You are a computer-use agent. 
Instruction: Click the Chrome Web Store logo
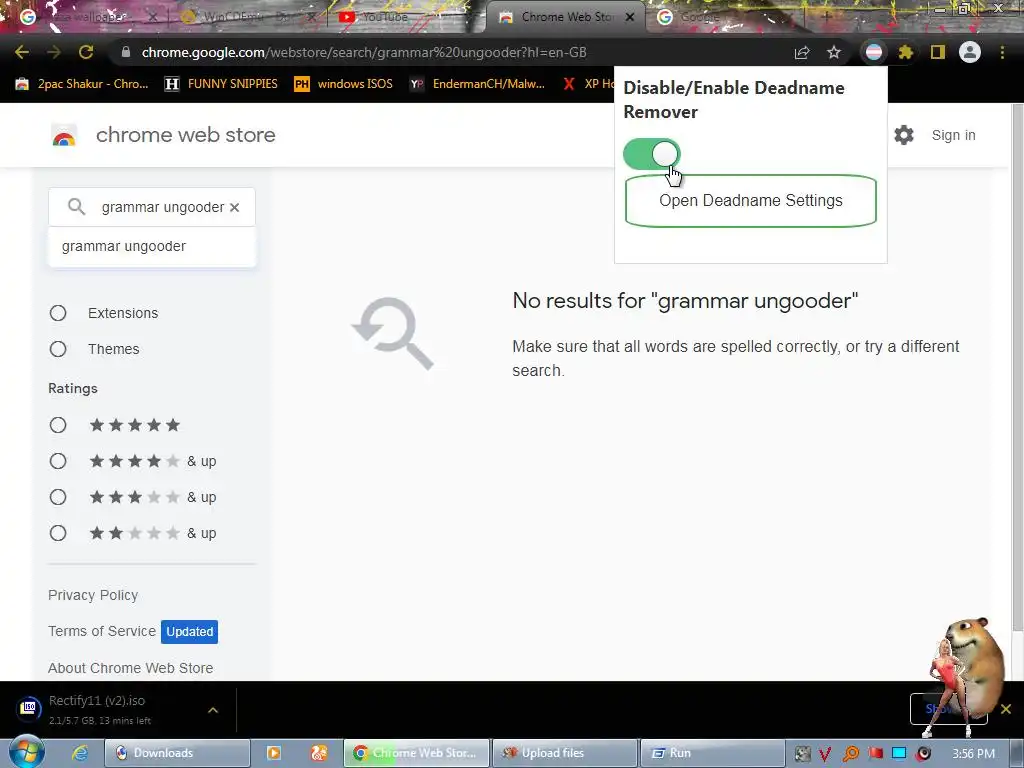(x=64, y=135)
